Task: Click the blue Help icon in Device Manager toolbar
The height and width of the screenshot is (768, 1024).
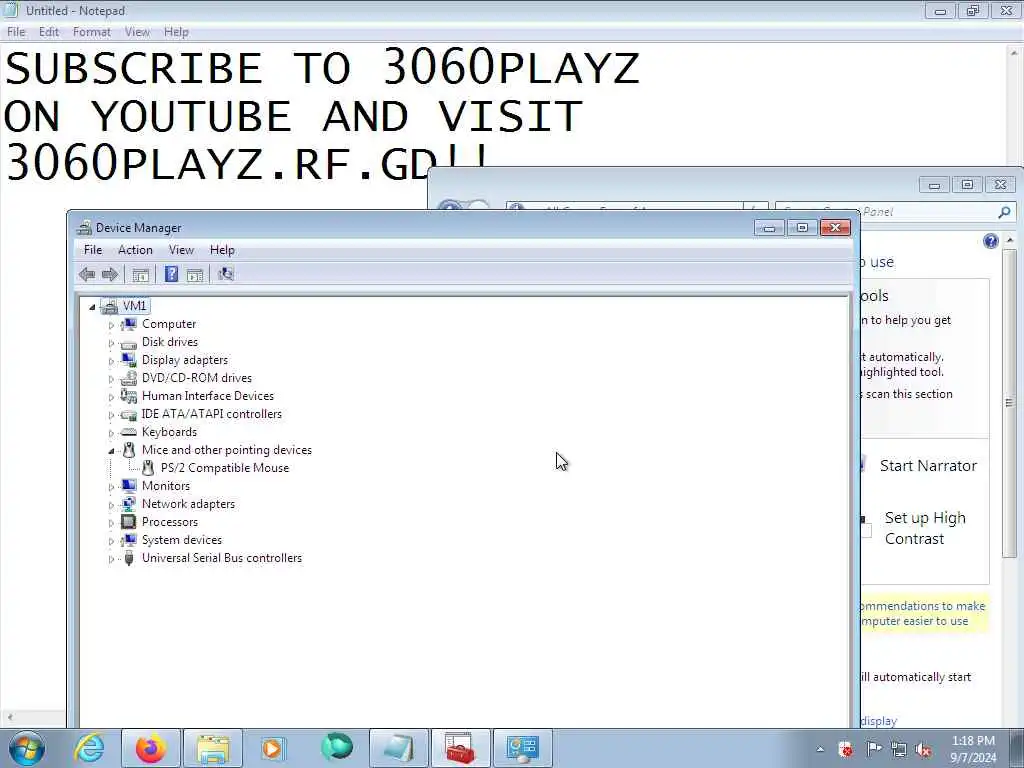Action: [x=171, y=274]
